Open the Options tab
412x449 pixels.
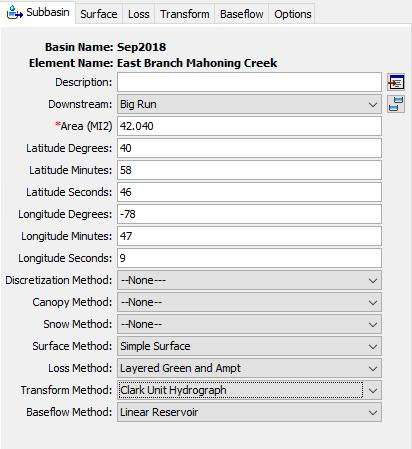(x=292, y=14)
